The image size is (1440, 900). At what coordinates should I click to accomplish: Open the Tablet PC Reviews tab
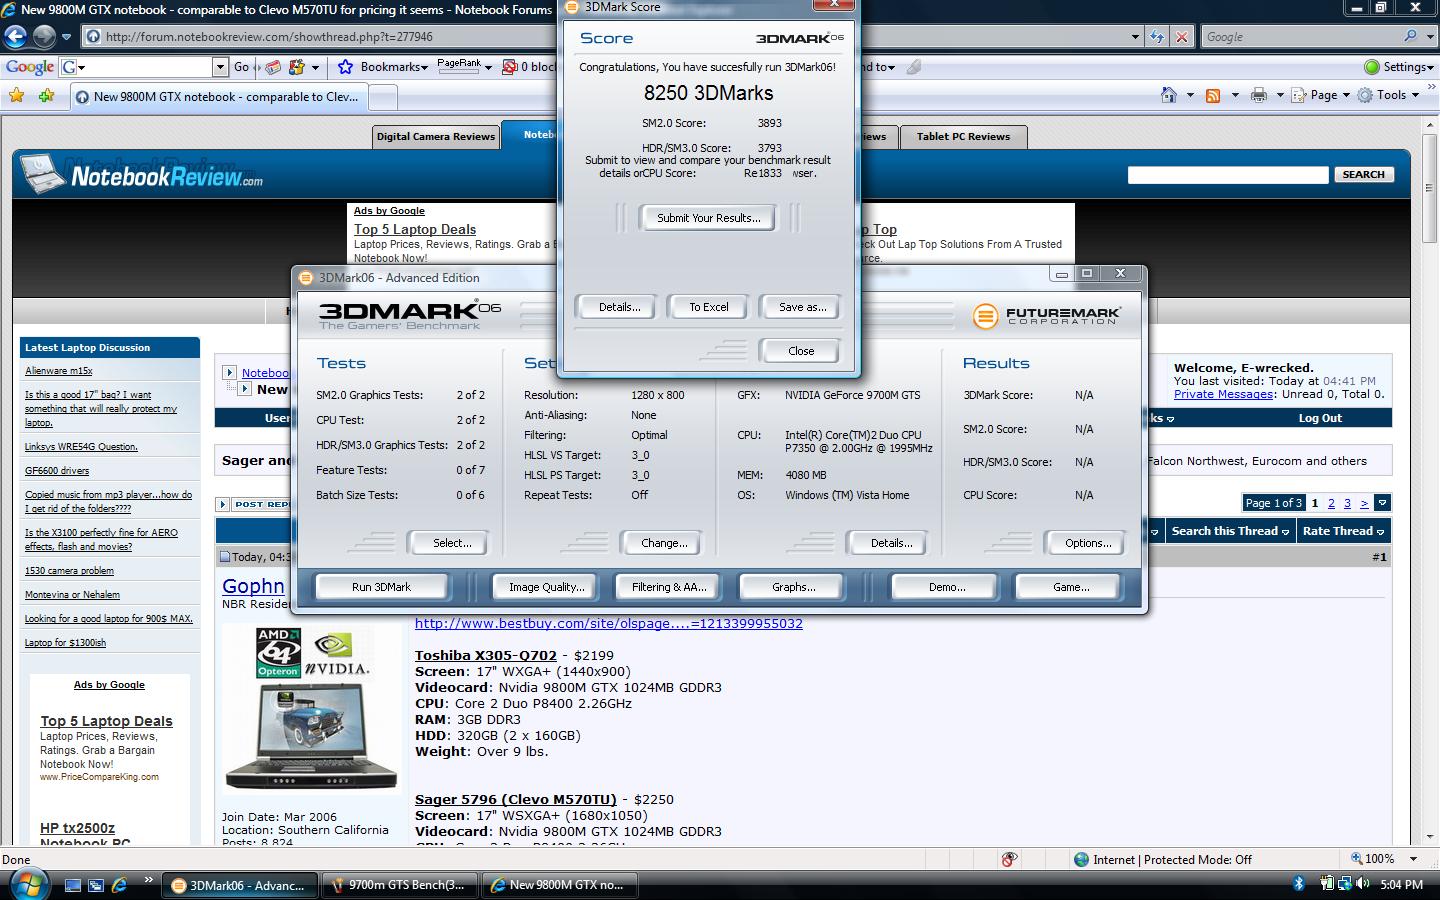[963, 136]
